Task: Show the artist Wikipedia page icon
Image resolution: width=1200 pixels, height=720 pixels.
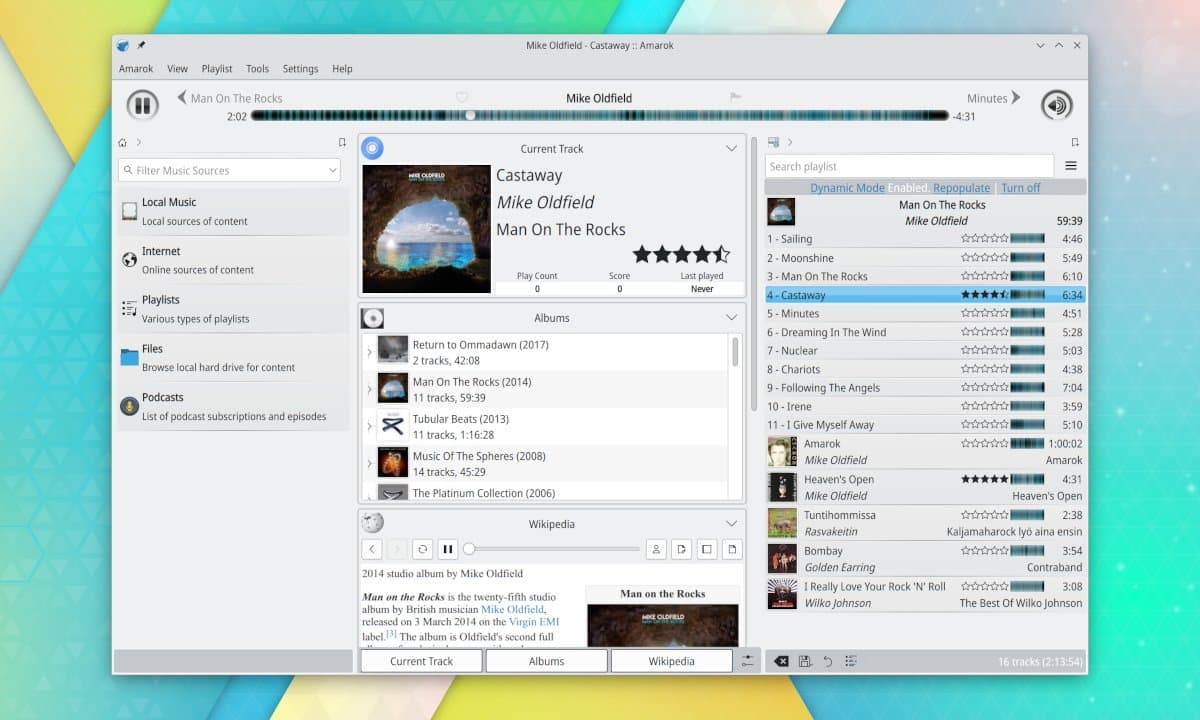Action: point(655,549)
